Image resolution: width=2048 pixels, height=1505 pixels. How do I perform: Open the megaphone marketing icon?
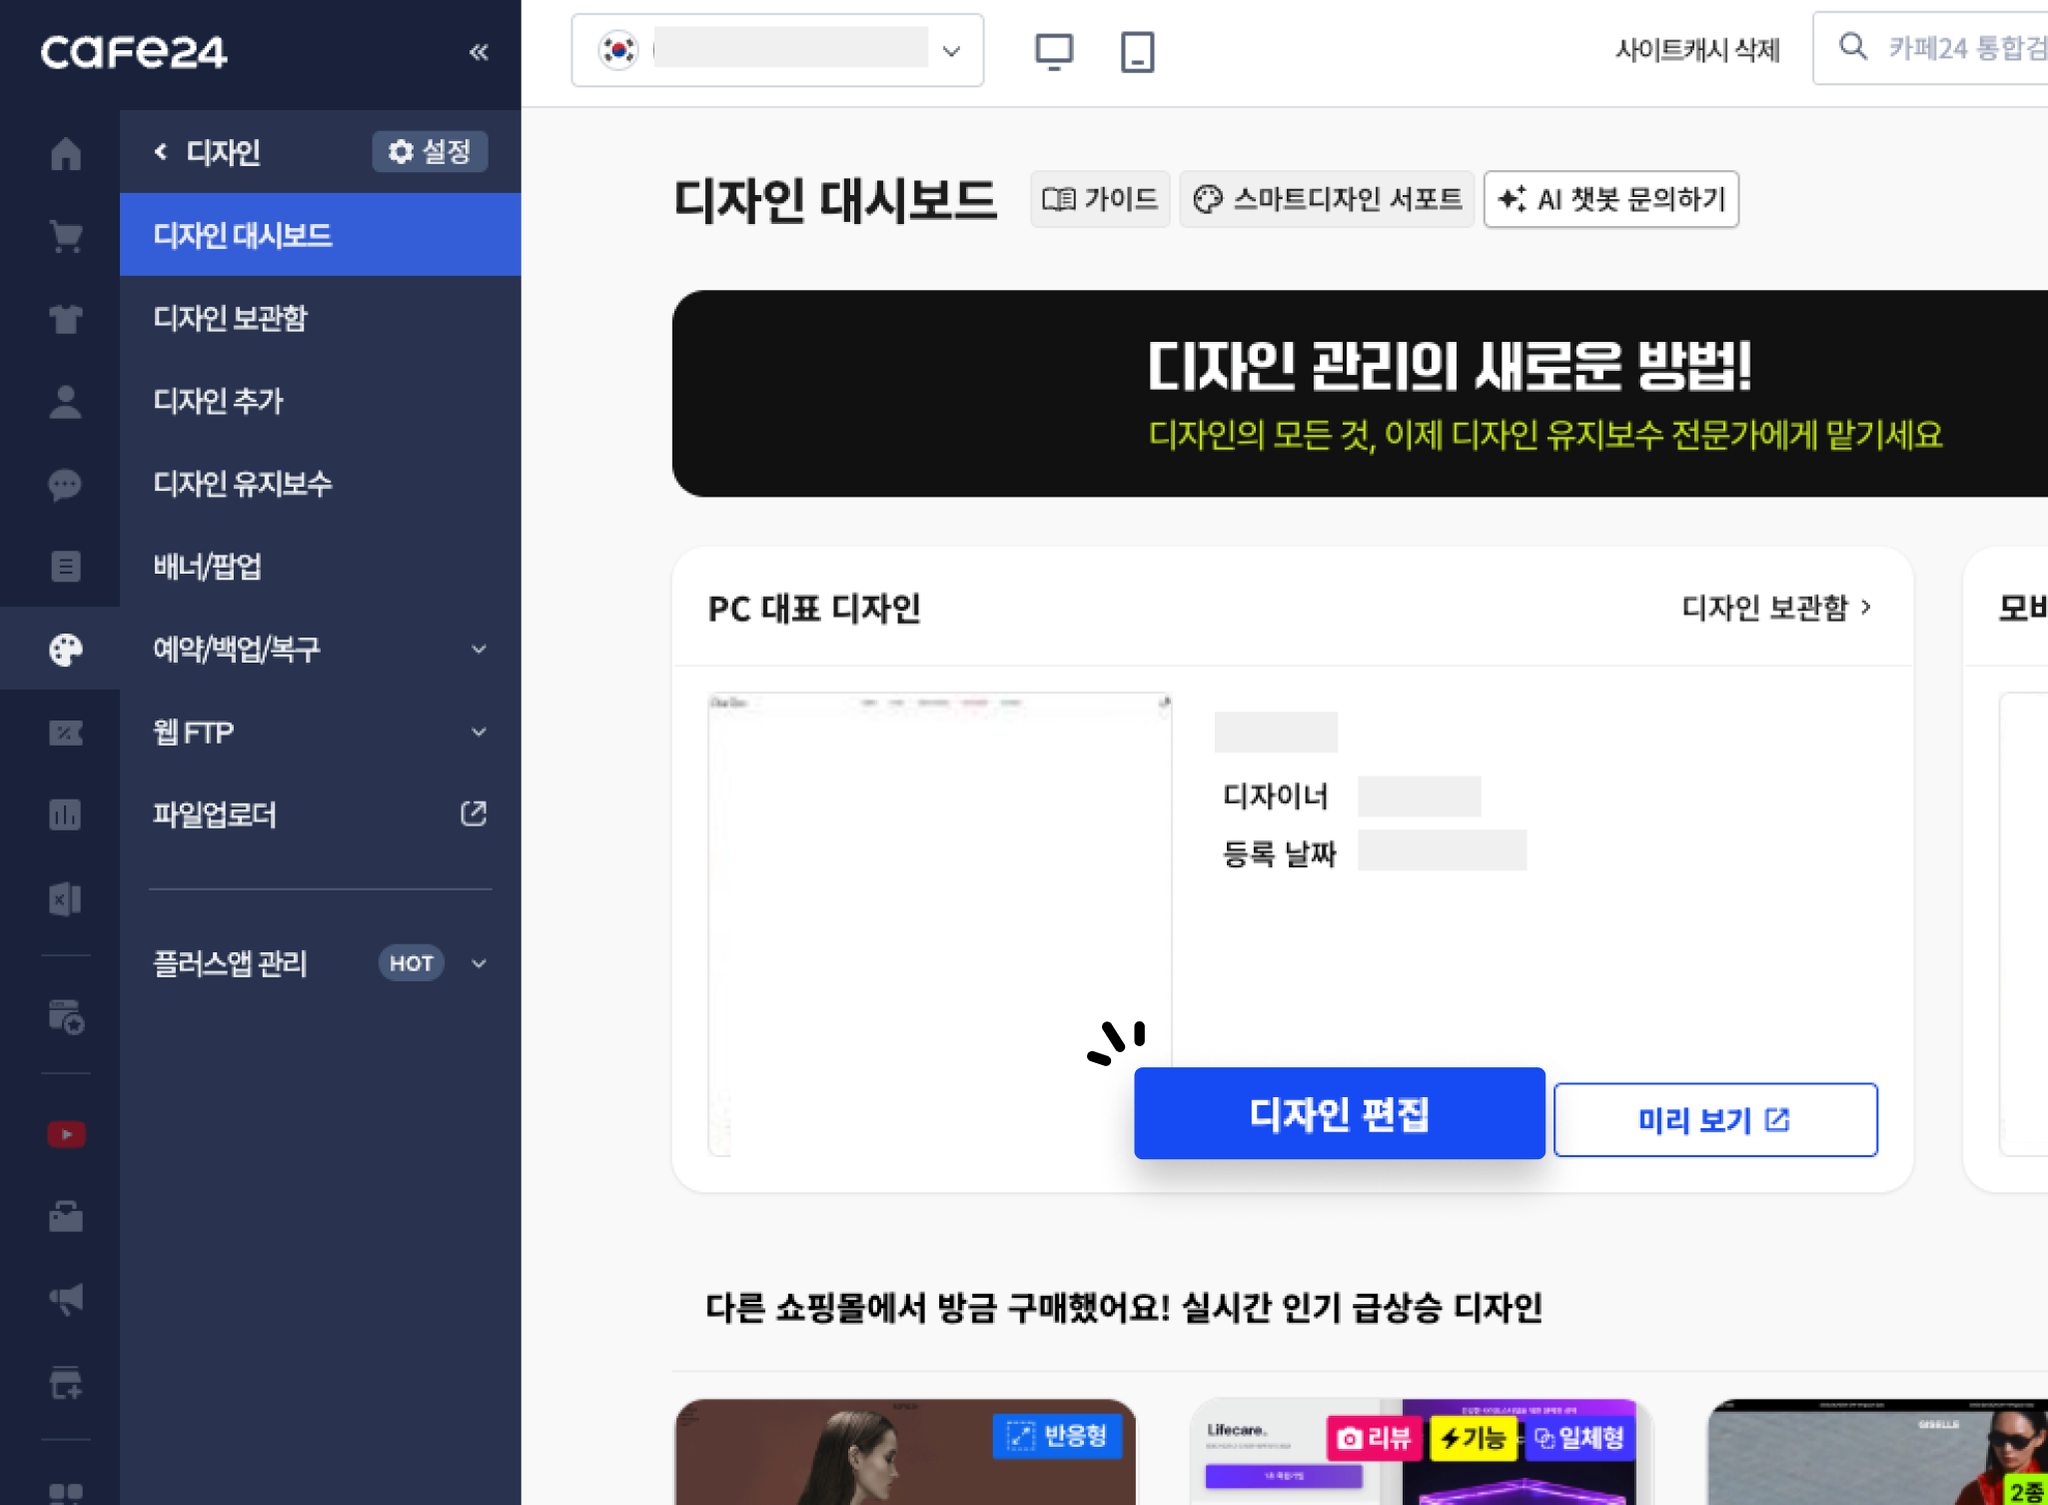tap(66, 1299)
